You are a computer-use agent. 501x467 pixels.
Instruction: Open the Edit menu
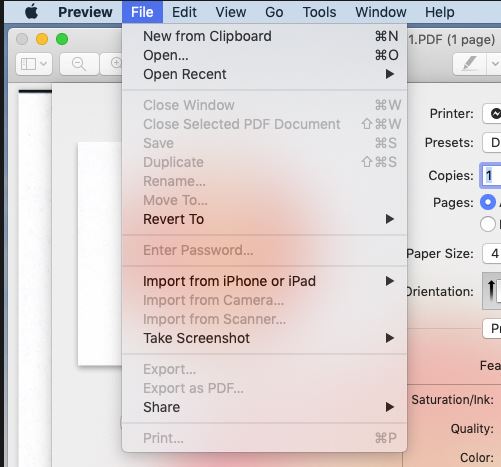tap(184, 12)
